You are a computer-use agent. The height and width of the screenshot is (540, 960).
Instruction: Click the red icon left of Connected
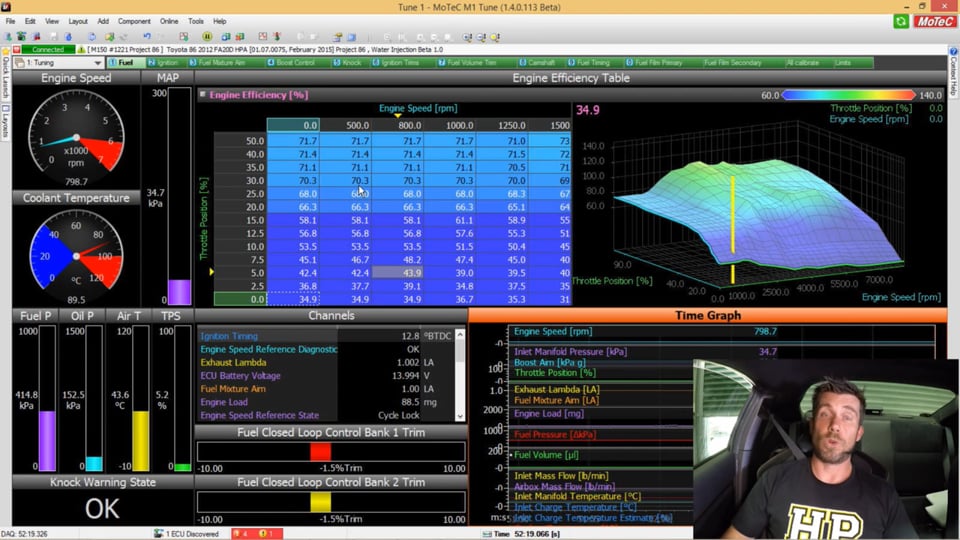(17, 50)
